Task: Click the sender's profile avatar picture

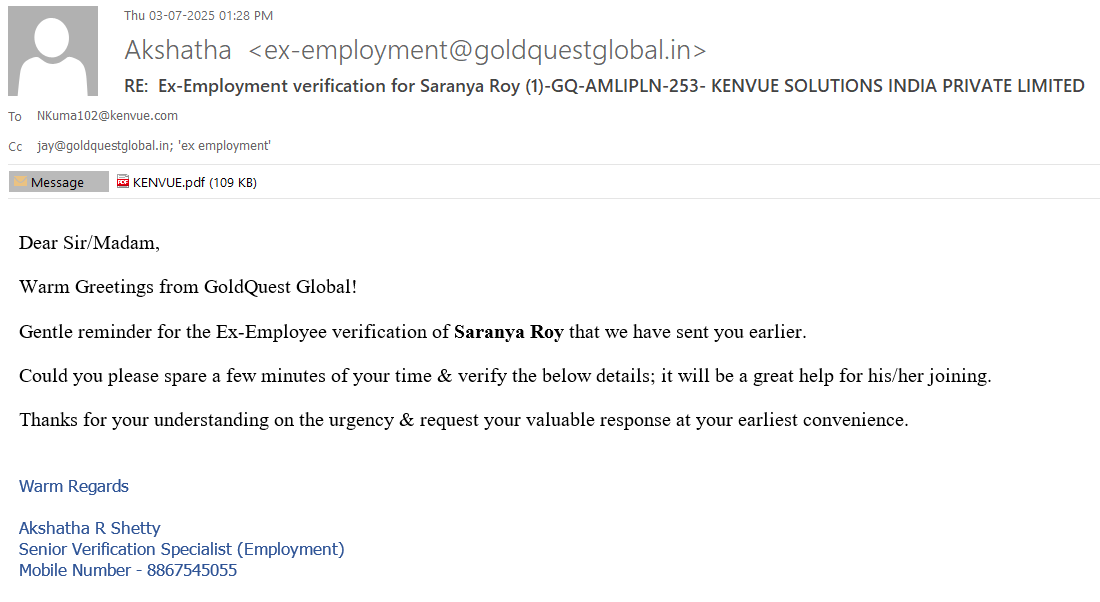Action: tap(53, 51)
